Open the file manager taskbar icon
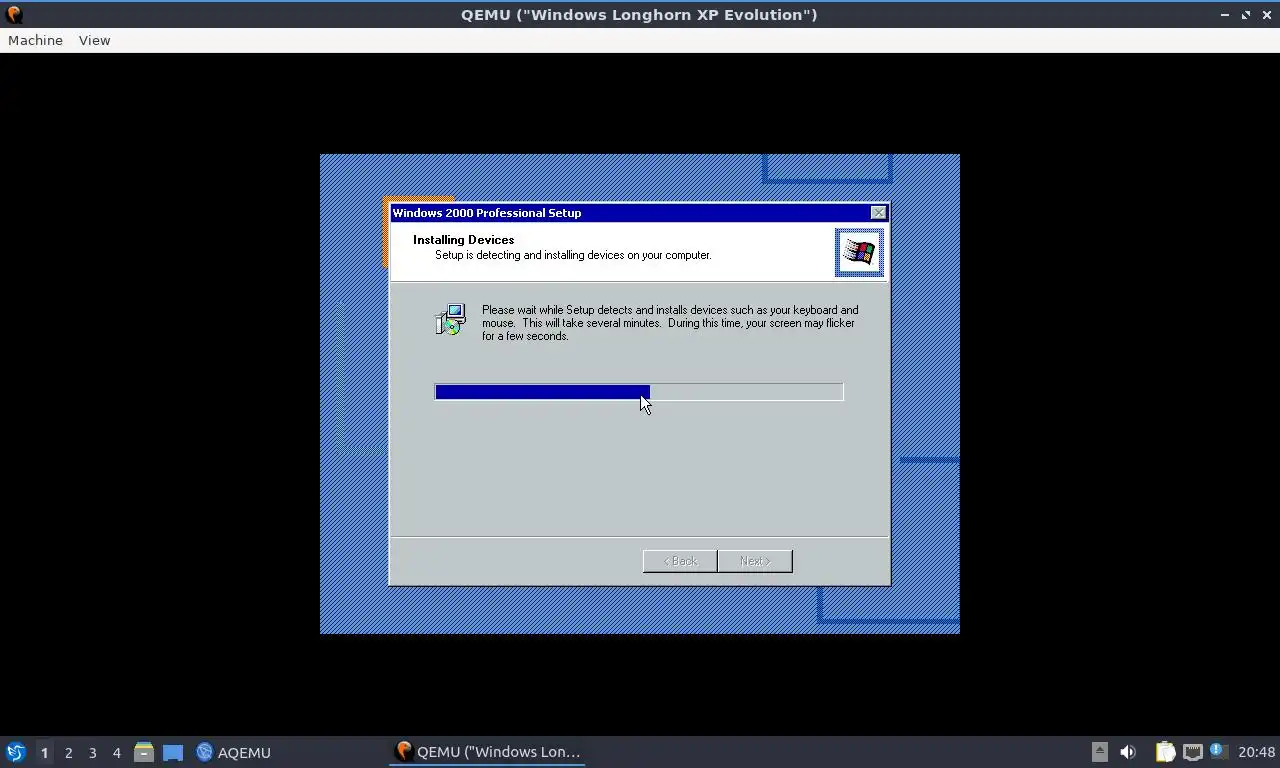1280x768 pixels. click(144, 752)
